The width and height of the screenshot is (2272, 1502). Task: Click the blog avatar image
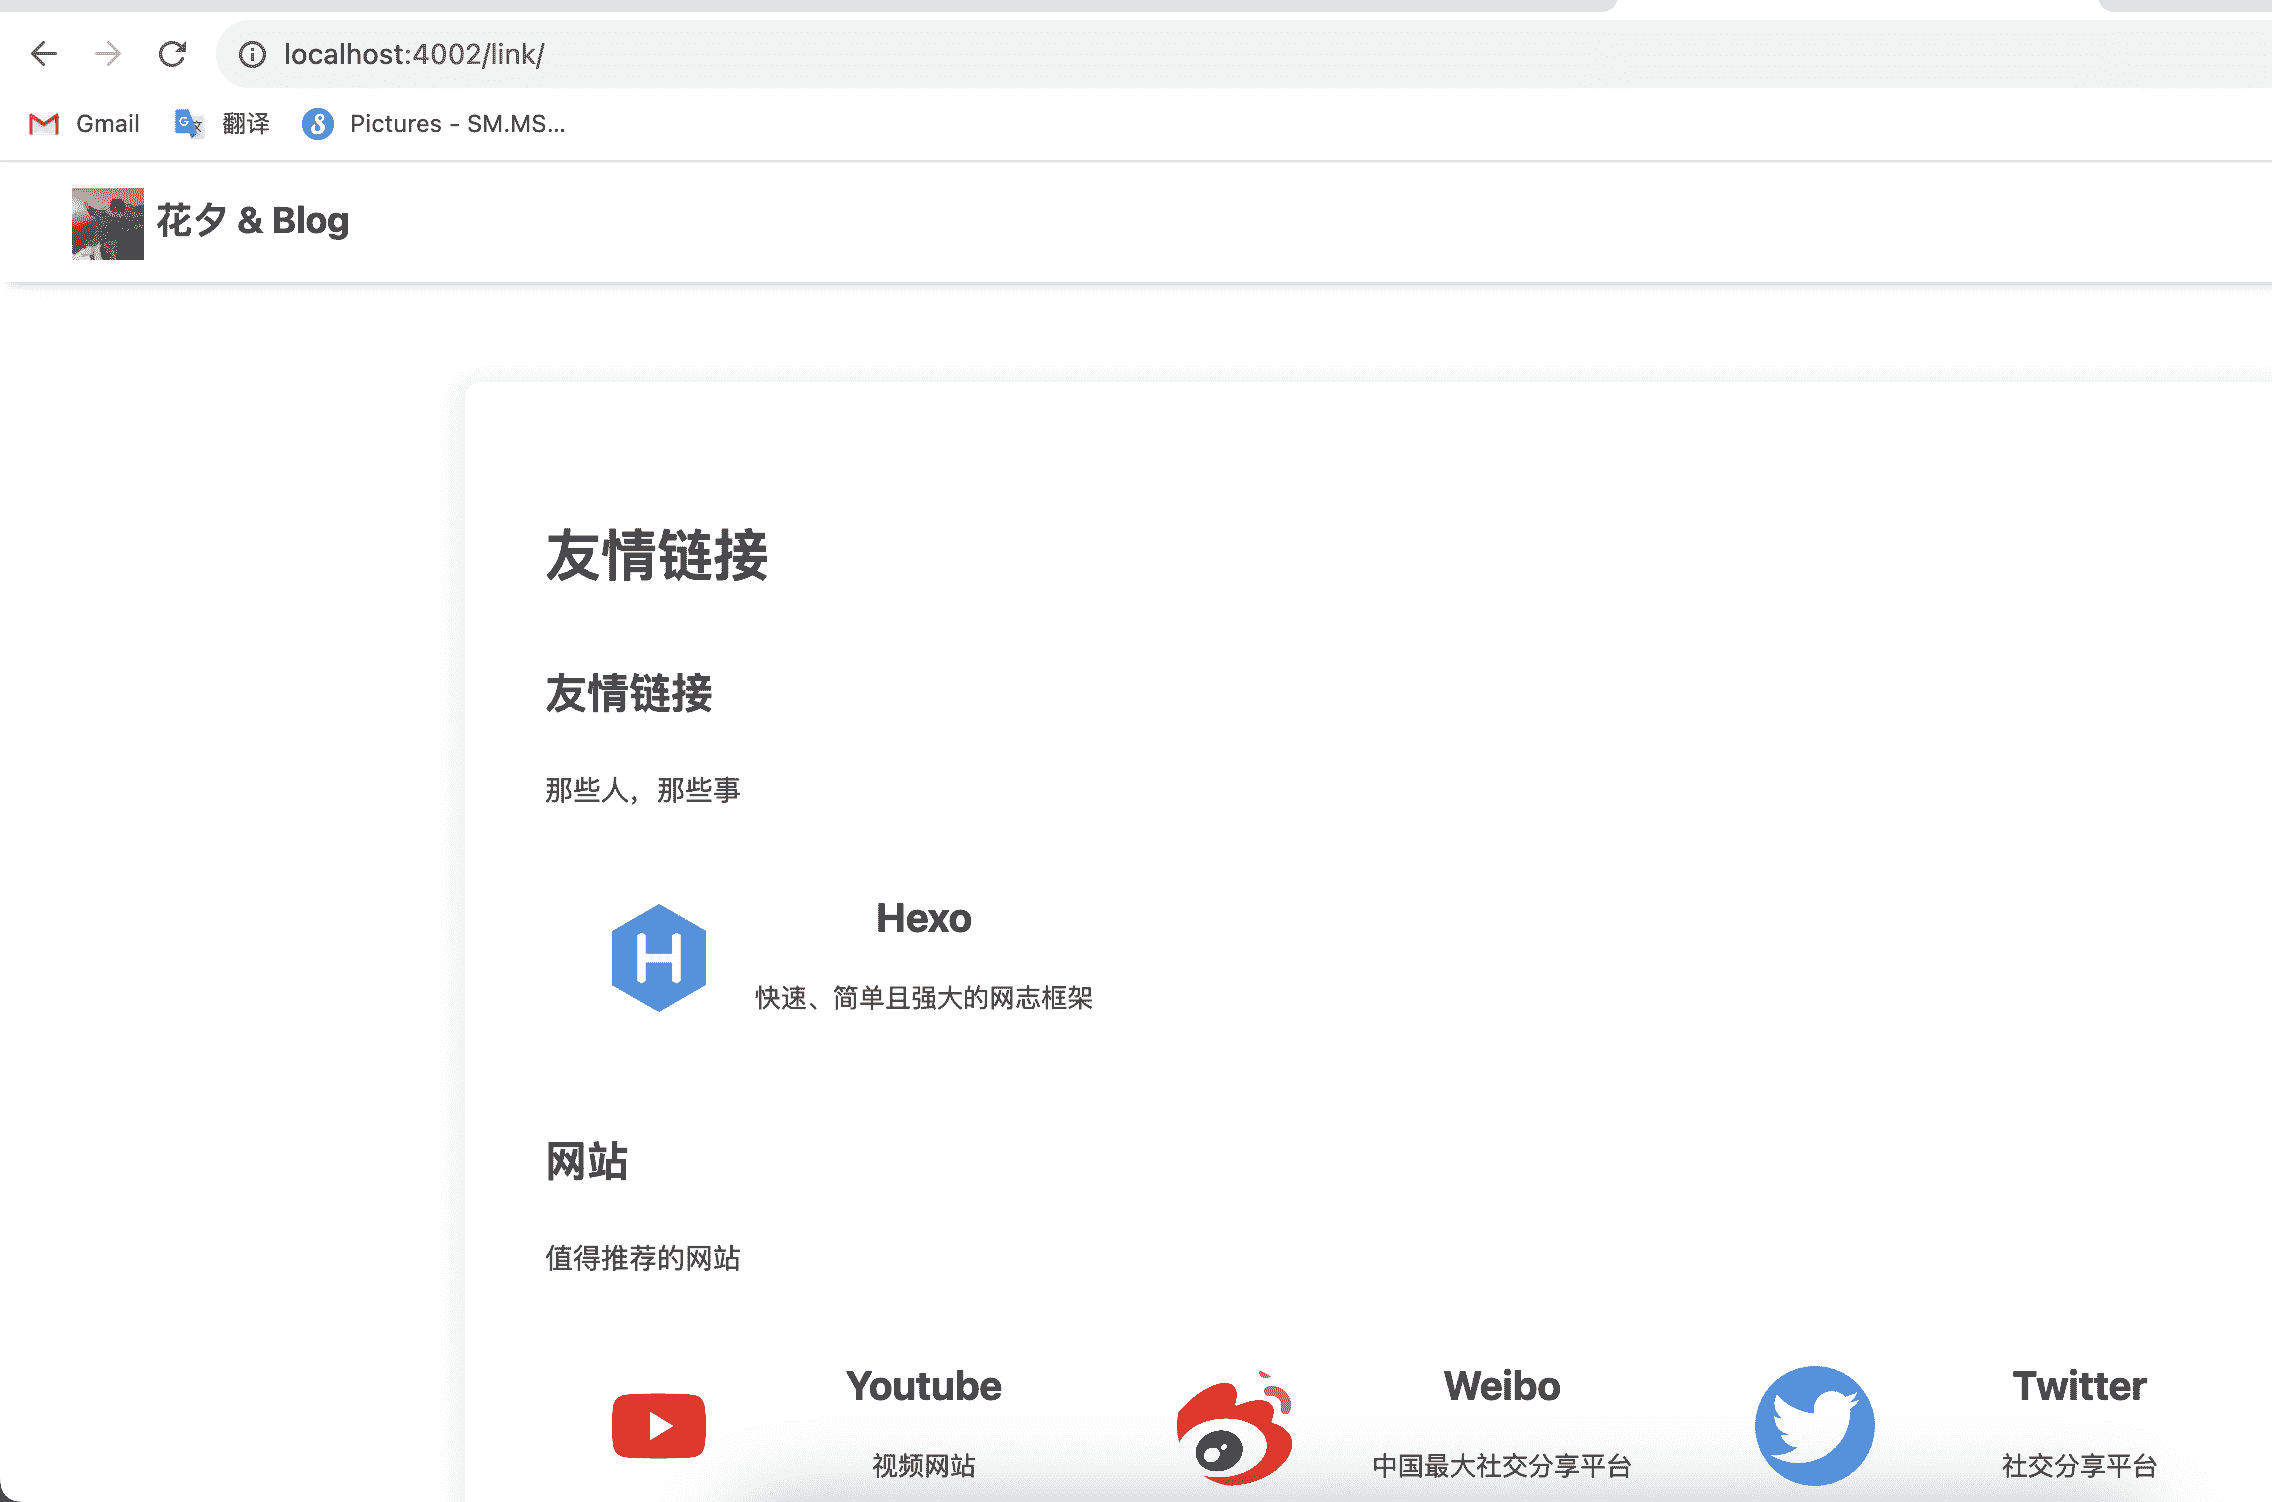[x=108, y=223]
